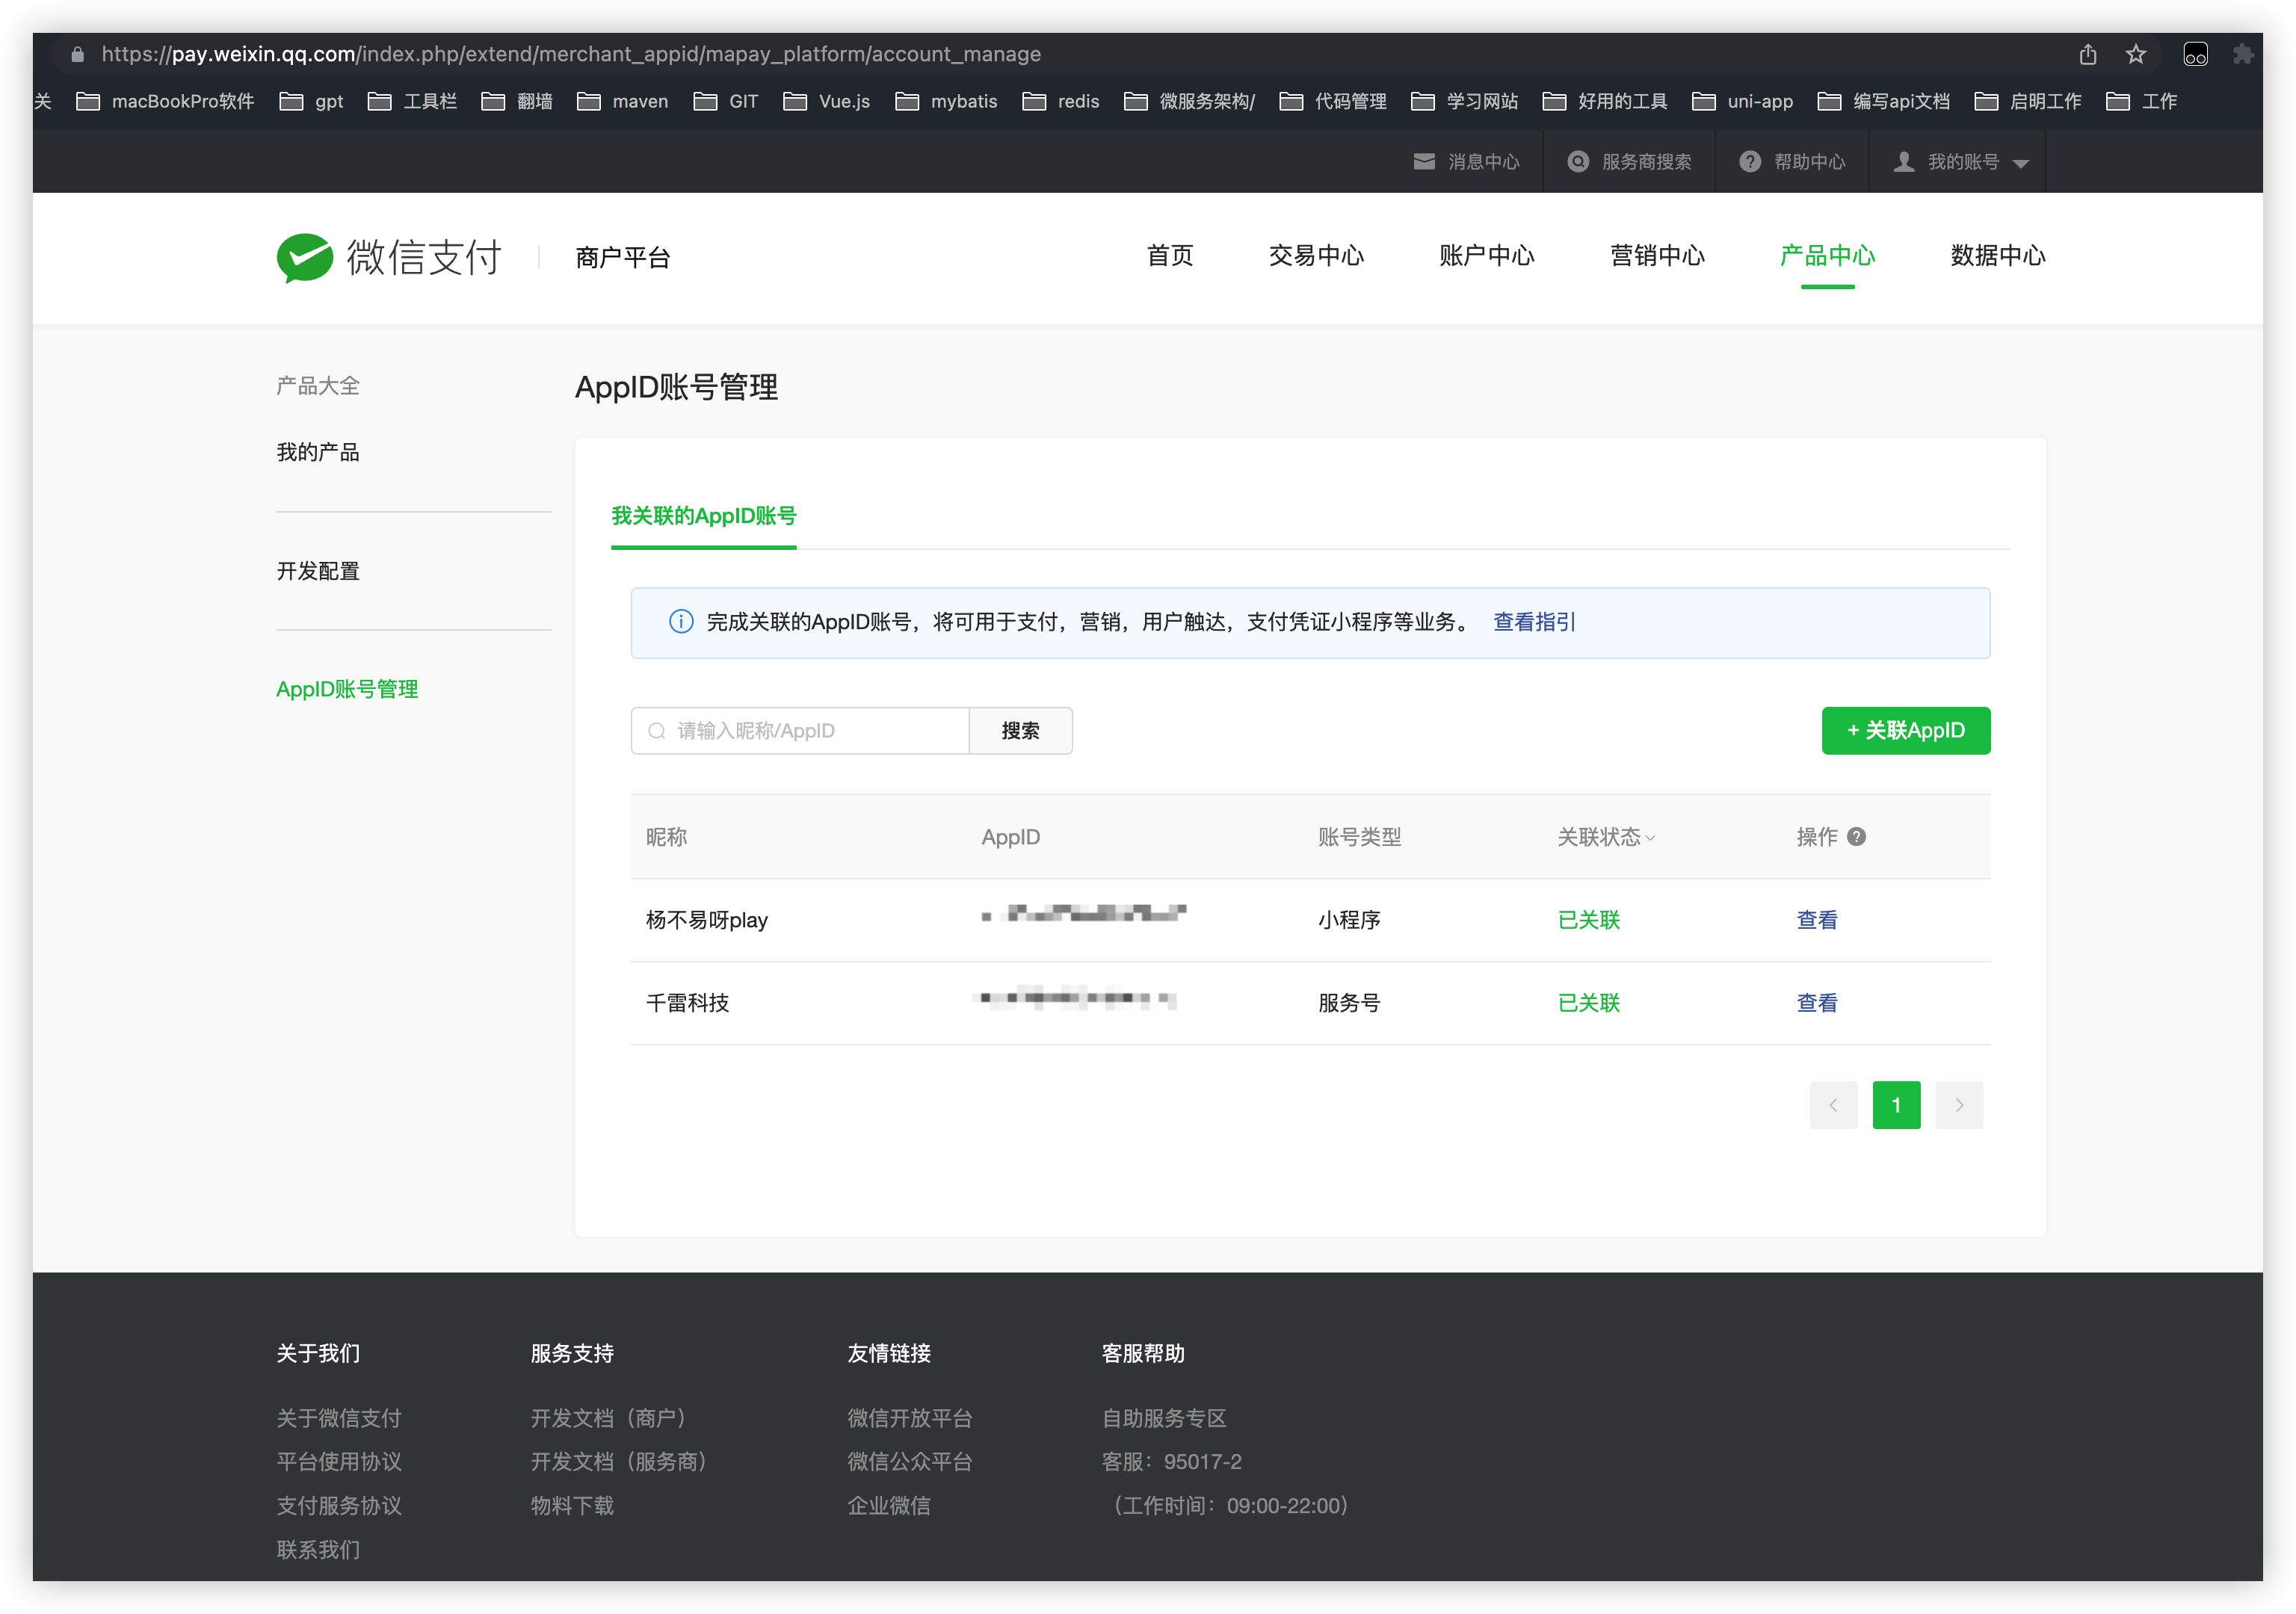The image size is (2296, 1614).
Task: Sort by the 关联状态 column dropdown
Action: [1606, 837]
